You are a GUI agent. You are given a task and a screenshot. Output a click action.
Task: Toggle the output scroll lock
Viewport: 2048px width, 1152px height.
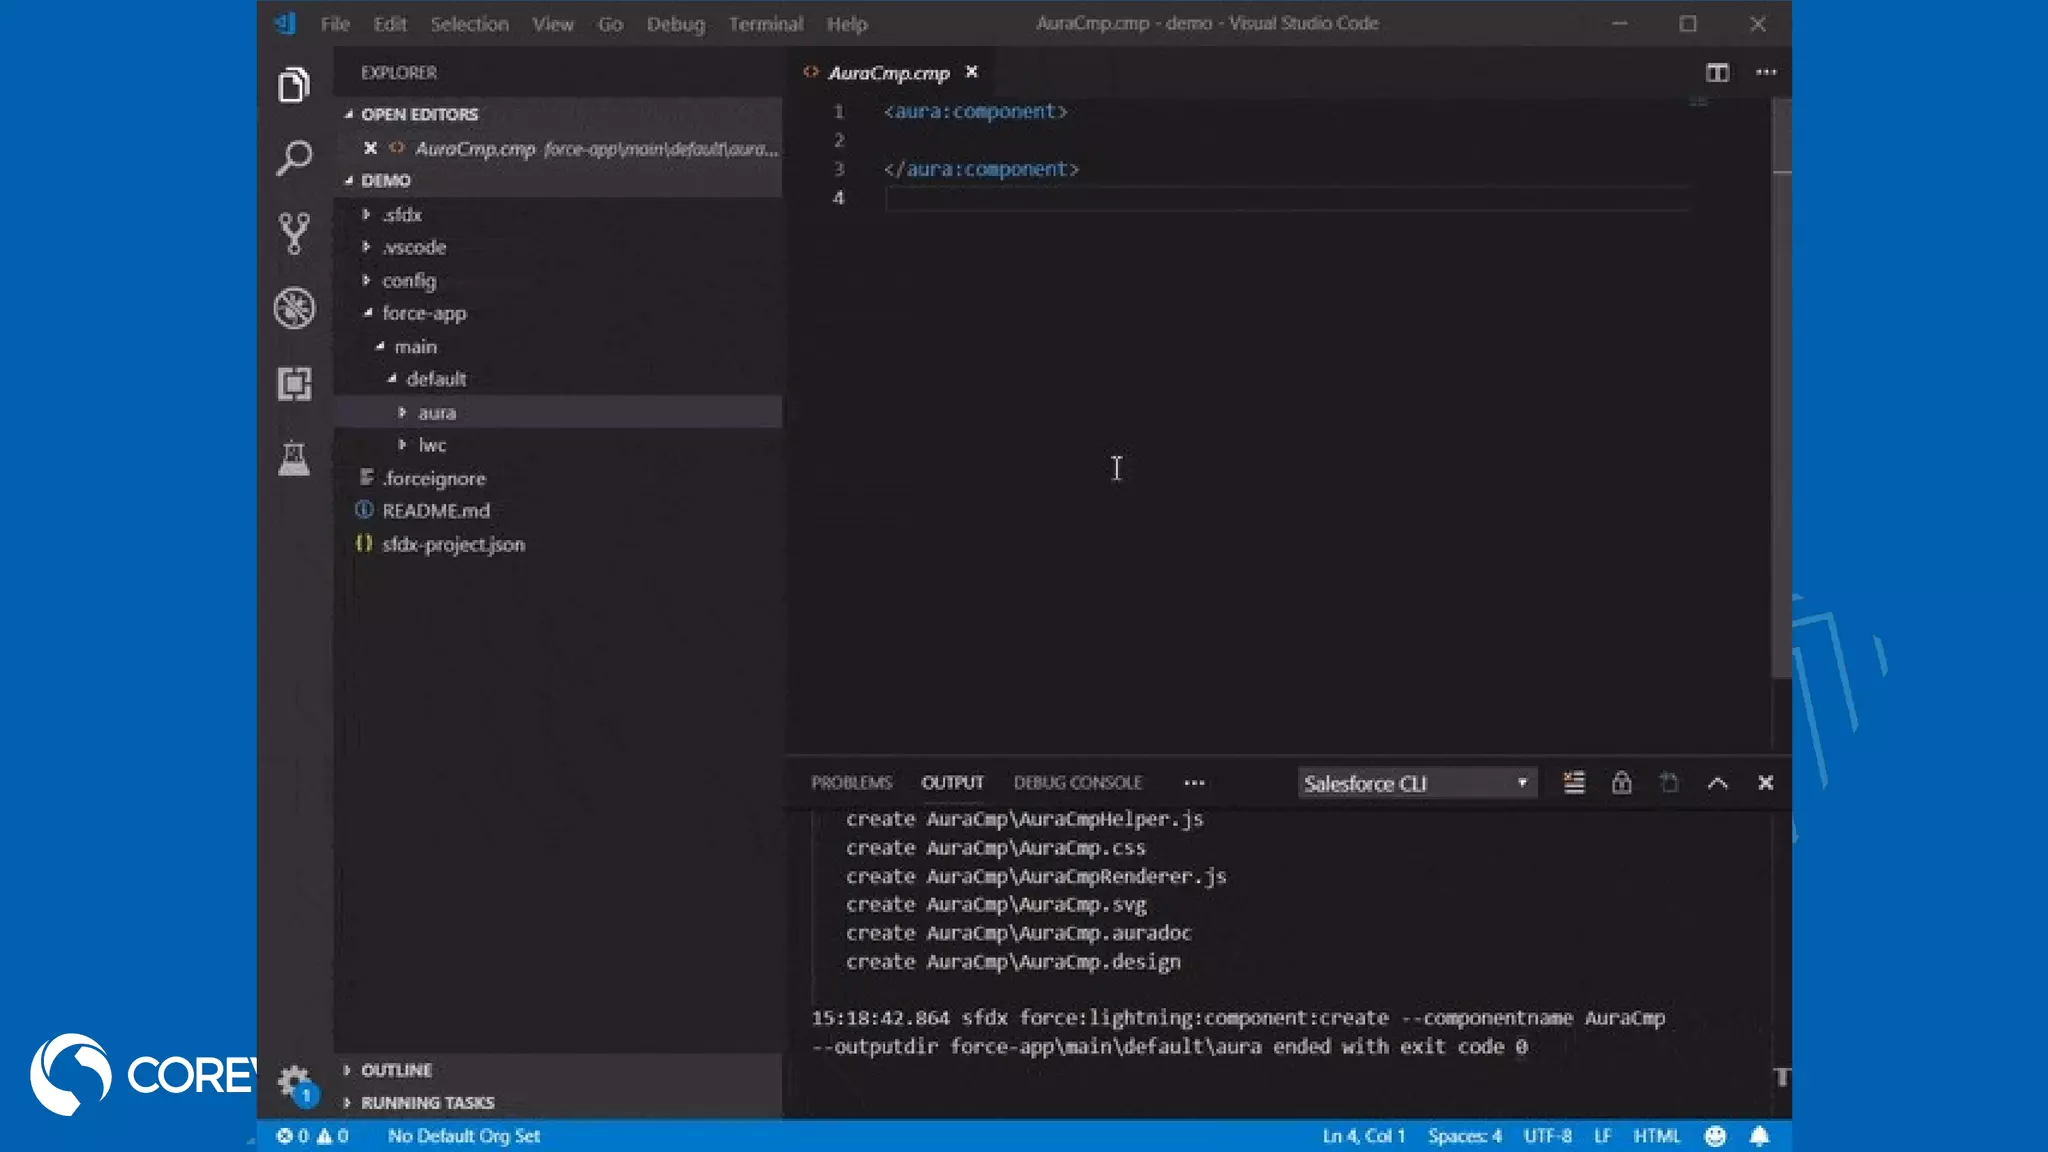pos(1621,783)
